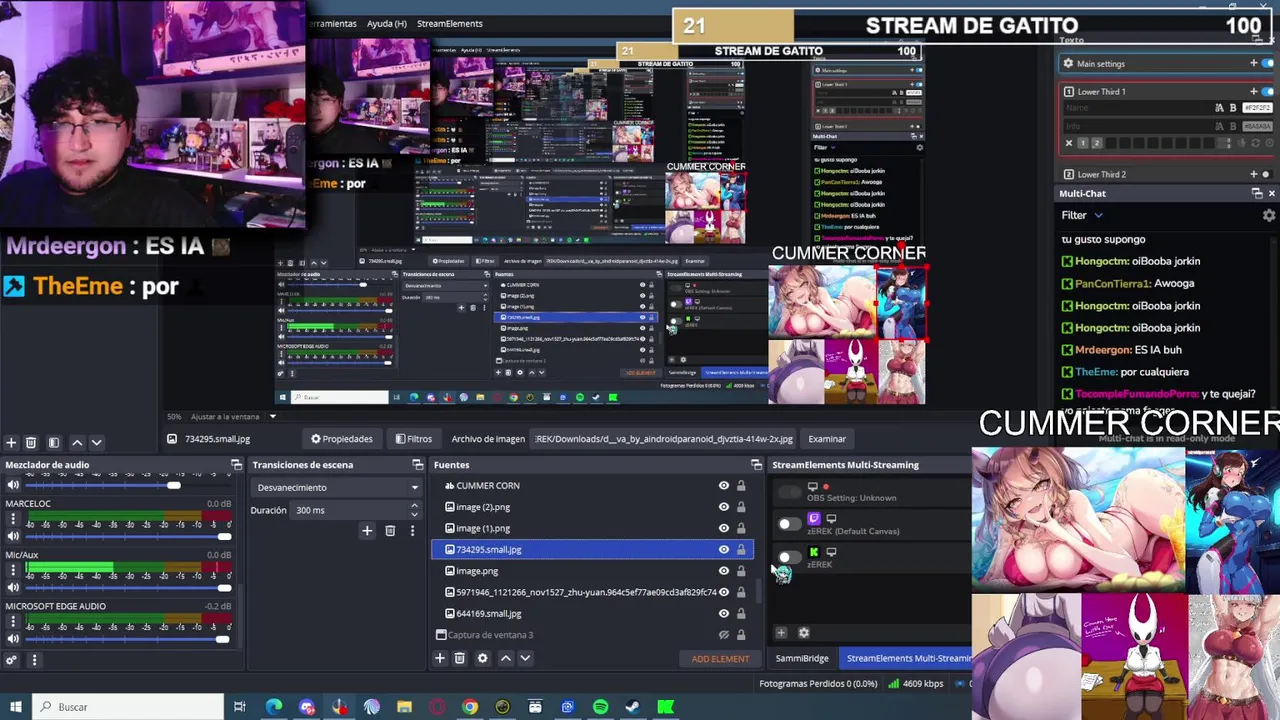Open the MARCELOC channel options menu

point(13,520)
